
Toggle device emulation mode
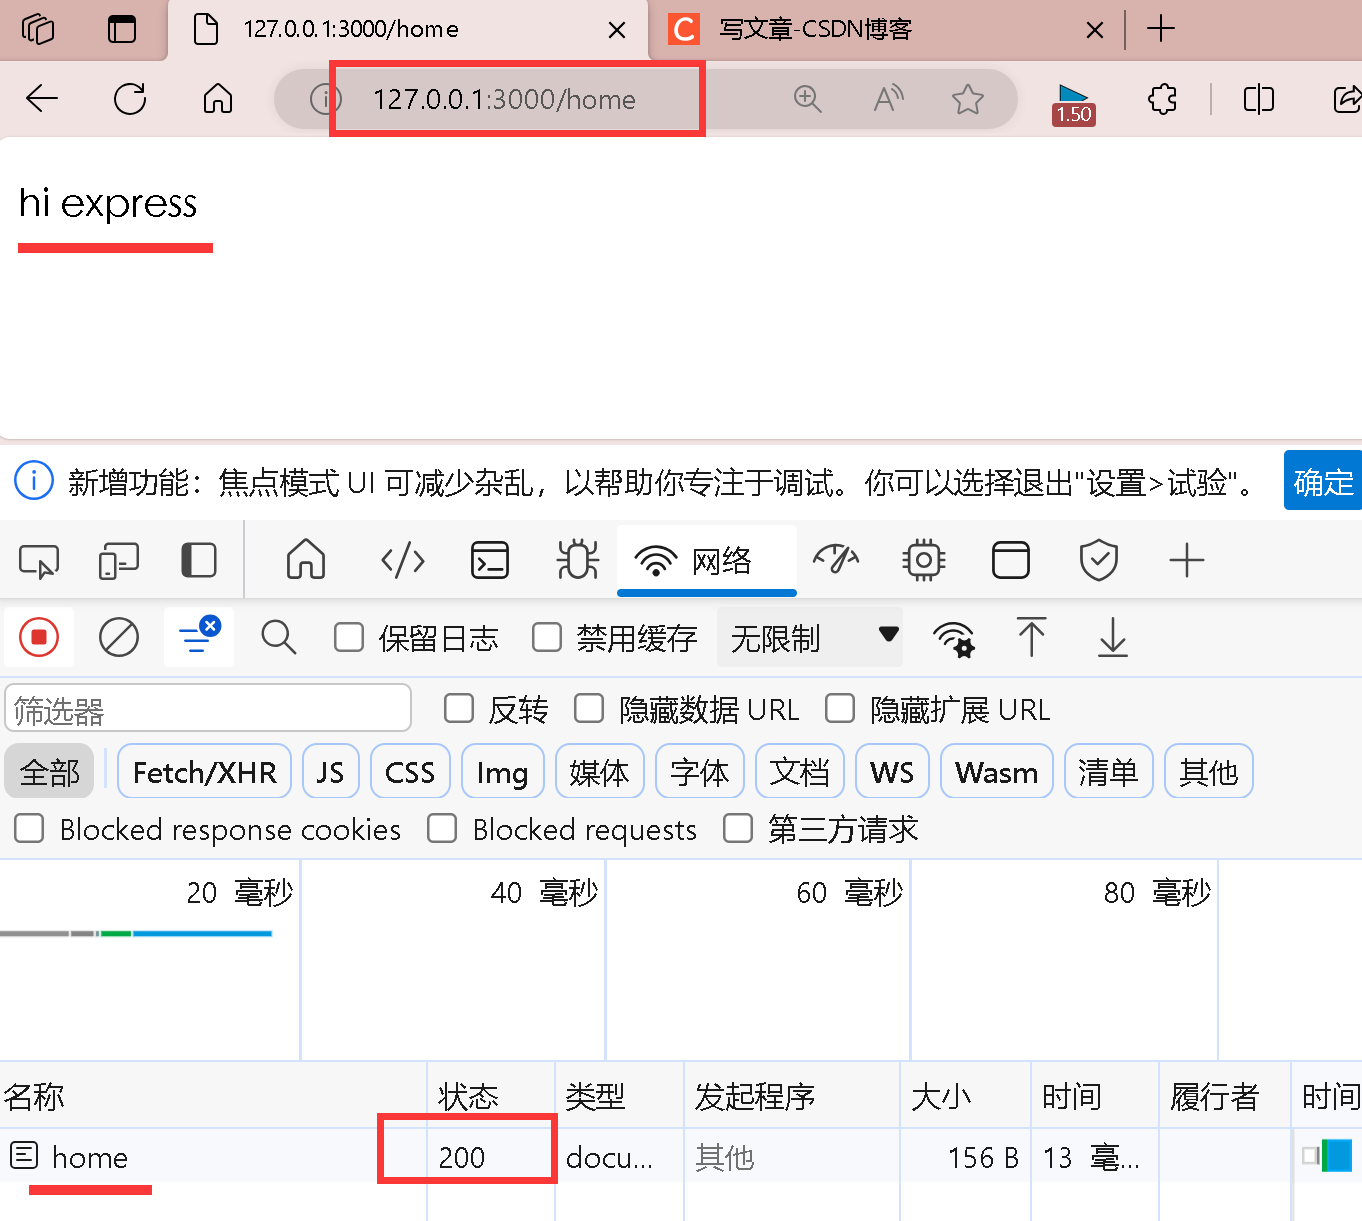119,560
